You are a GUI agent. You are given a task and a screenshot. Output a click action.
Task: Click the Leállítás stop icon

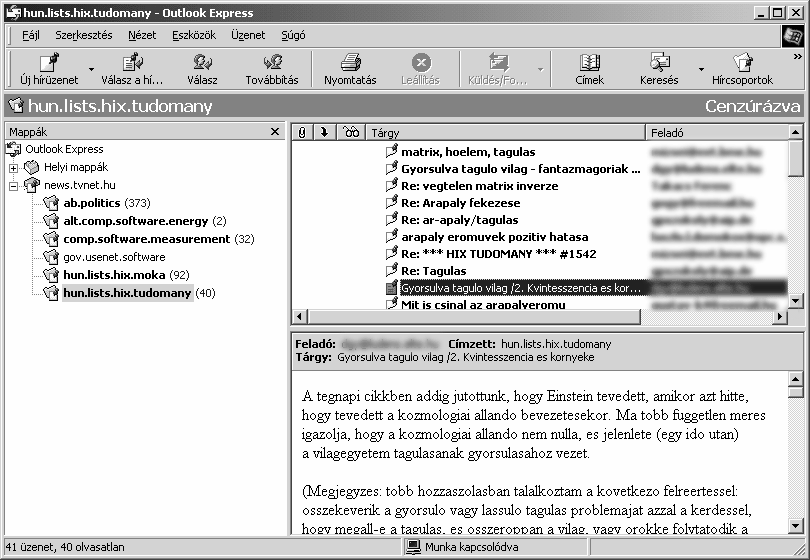coord(420,63)
